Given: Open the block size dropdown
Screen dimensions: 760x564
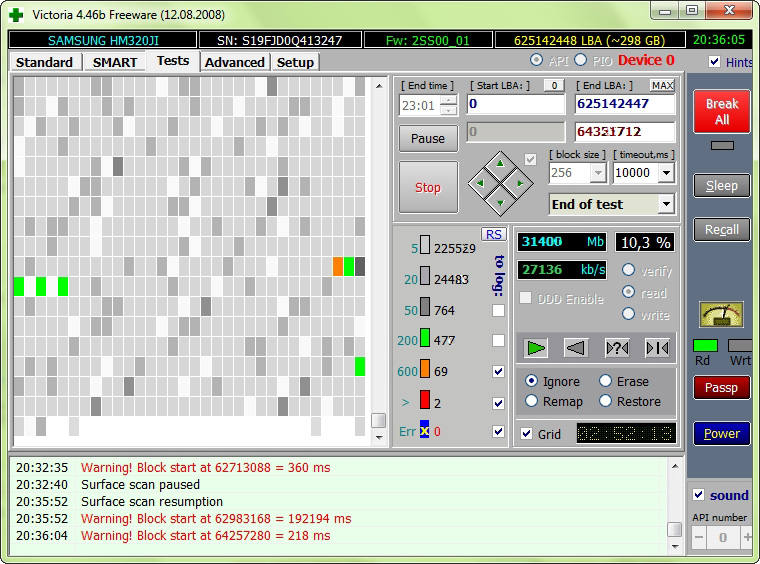Looking at the screenshot, I should pyautogui.click(x=599, y=172).
